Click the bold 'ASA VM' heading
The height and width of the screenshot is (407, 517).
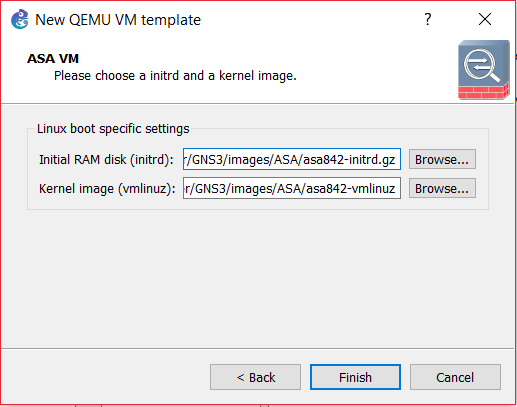[53, 59]
